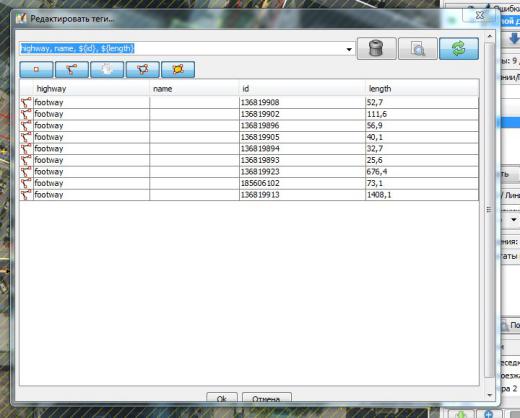Select the way icon of row 136819908

click(26, 102)
